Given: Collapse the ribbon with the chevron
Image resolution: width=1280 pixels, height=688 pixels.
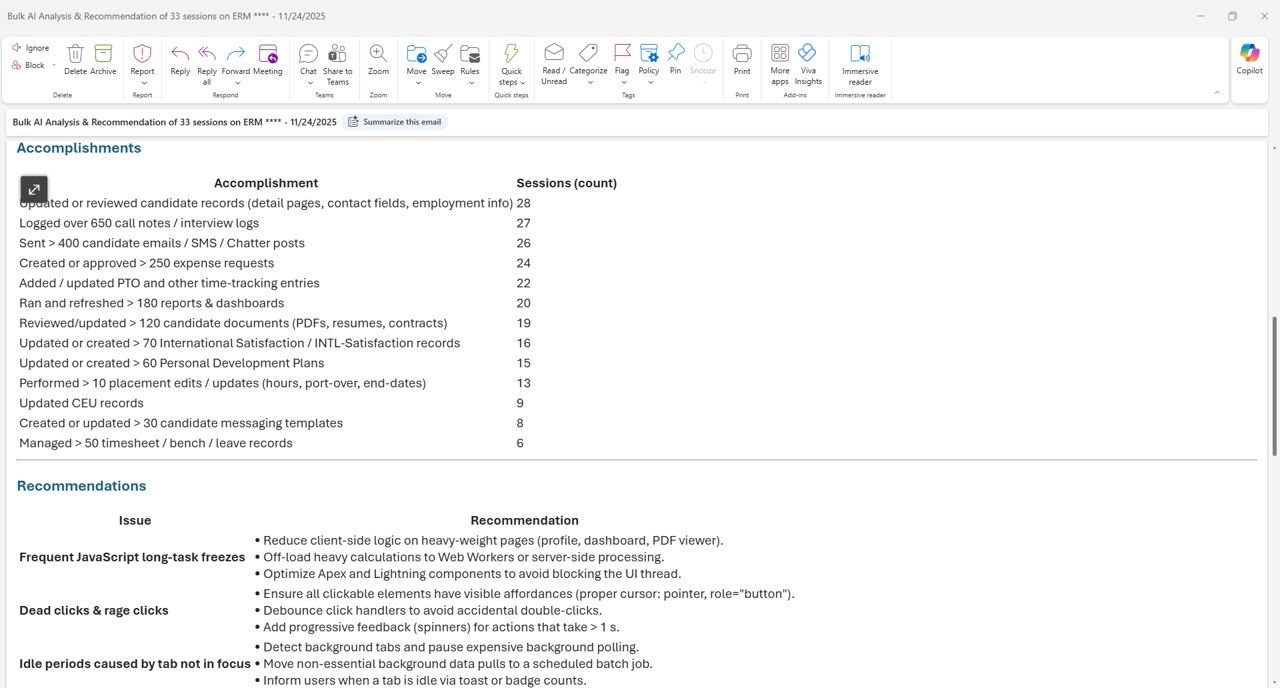Looking at the screenshot, I should click(x=1217, y=93).
